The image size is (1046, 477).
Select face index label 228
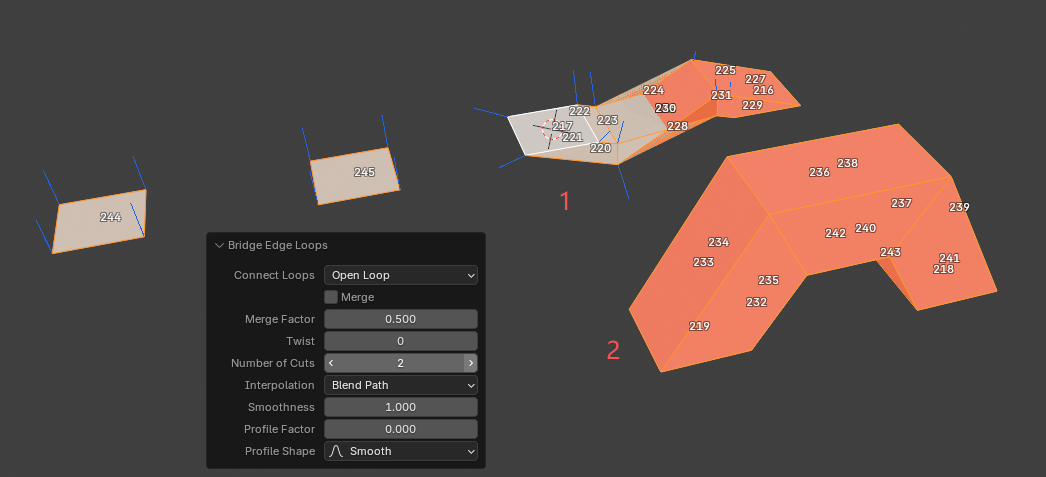click(x=677, y=126)
